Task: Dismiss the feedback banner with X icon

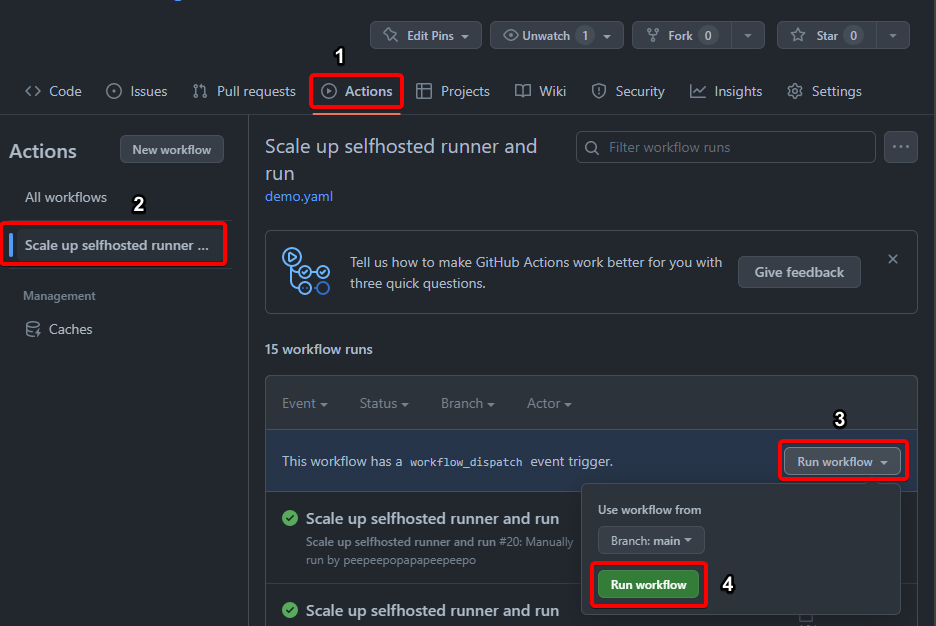Action: click(x=893, y=259)
